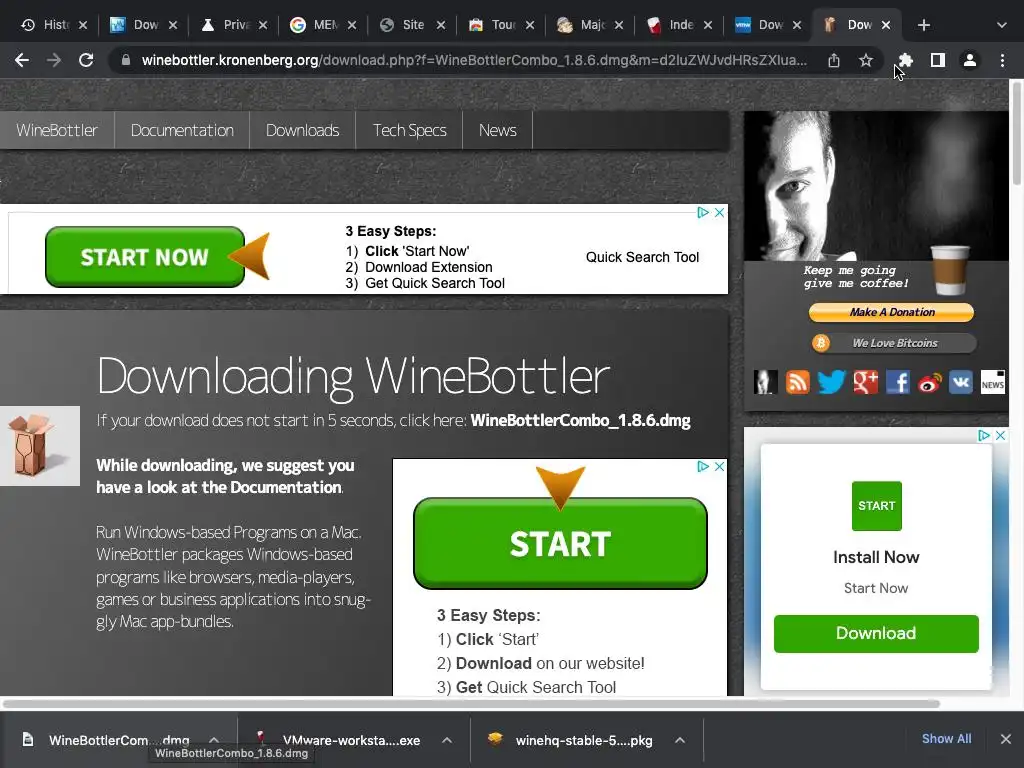Click the horizontal page scrollbar
Viewport: 1024px width, 768px height.
[471, 704]
